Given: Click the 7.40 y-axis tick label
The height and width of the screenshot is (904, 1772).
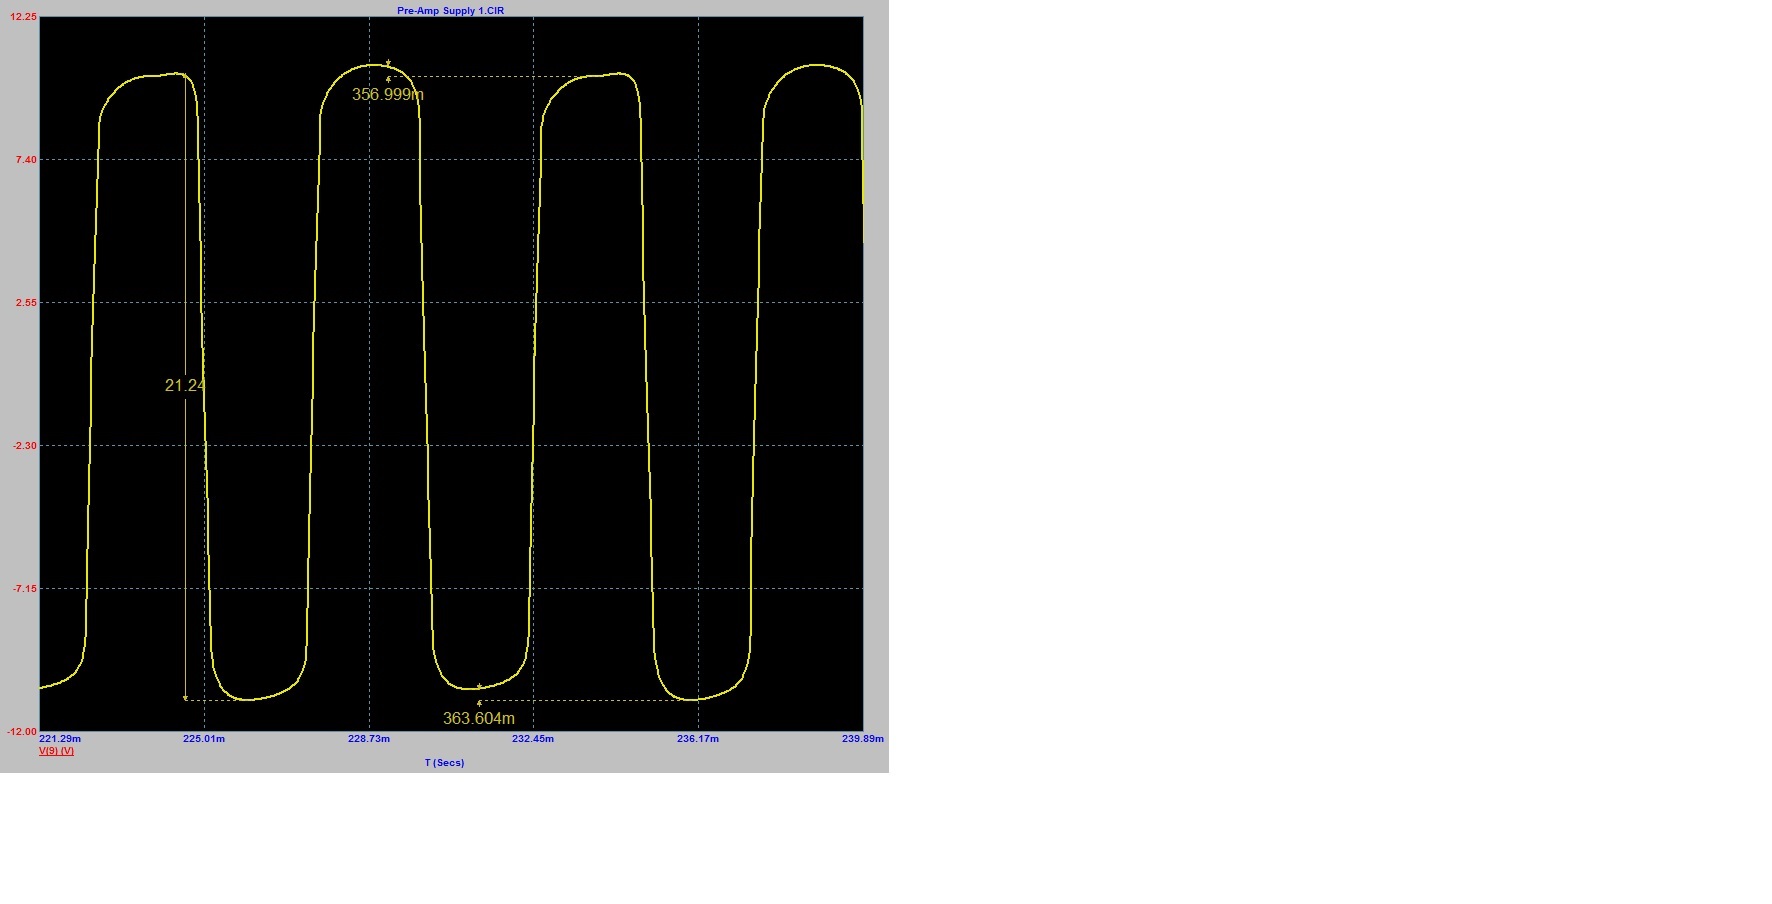Looking at the screenshot, I should 26,160.
